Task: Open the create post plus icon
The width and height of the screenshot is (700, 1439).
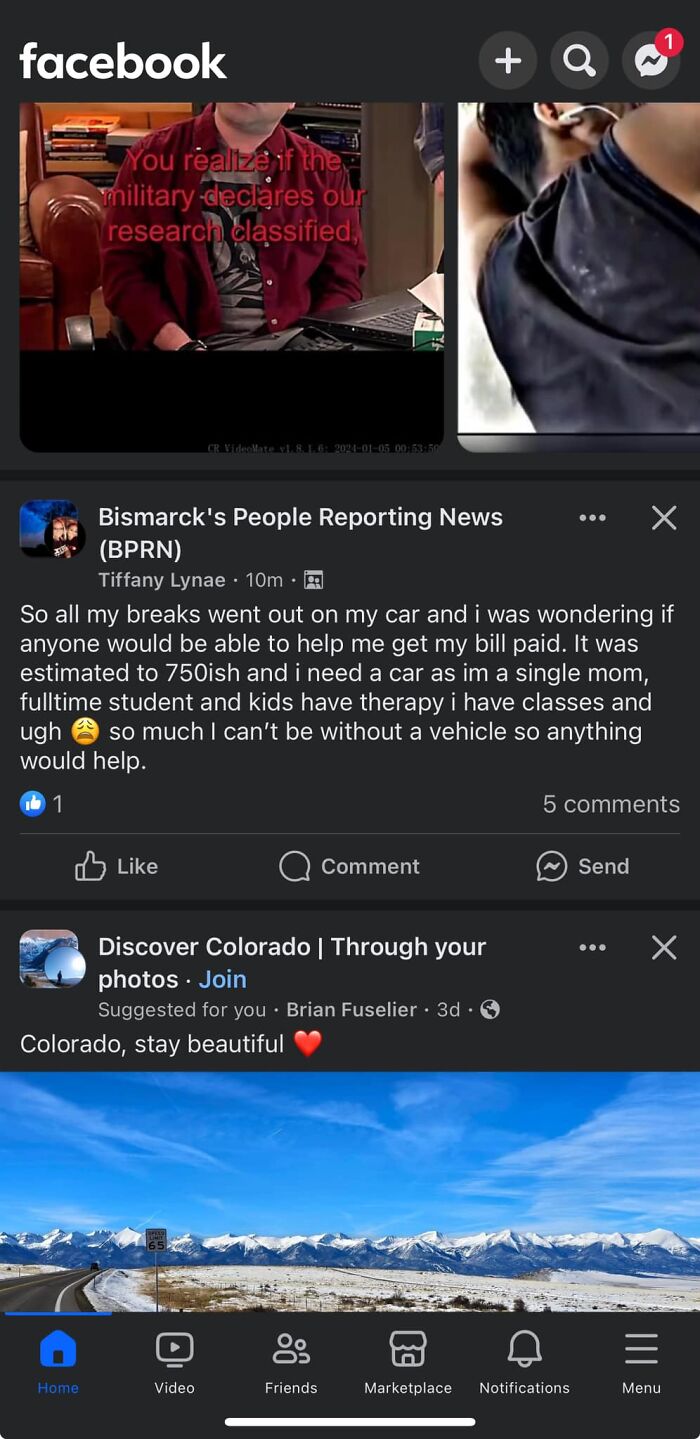Action: click(508, 61)
